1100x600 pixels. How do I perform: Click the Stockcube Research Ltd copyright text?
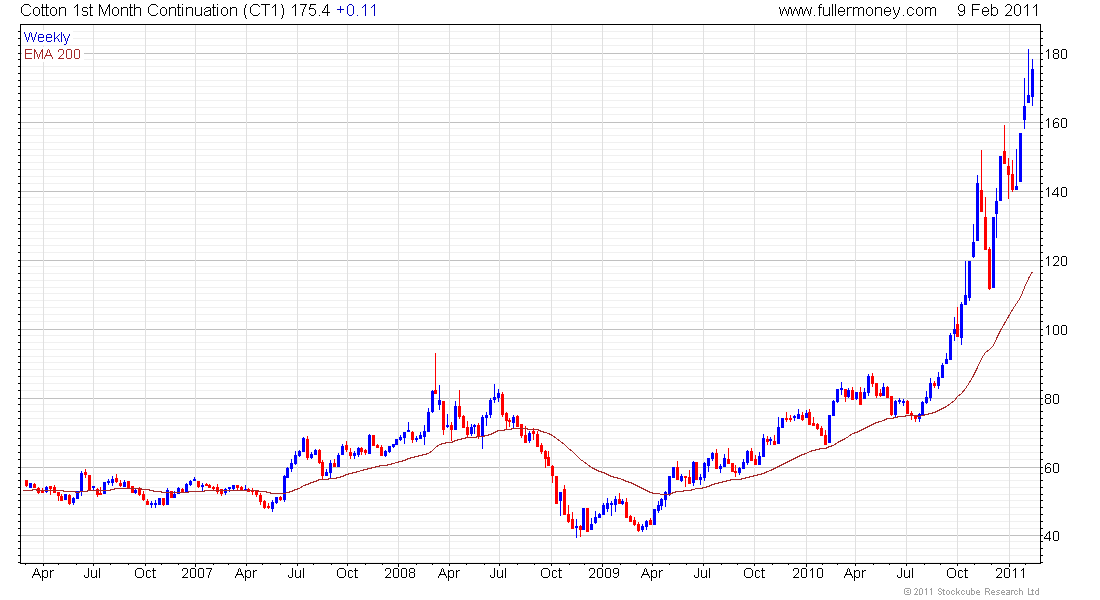coord(971,592)
